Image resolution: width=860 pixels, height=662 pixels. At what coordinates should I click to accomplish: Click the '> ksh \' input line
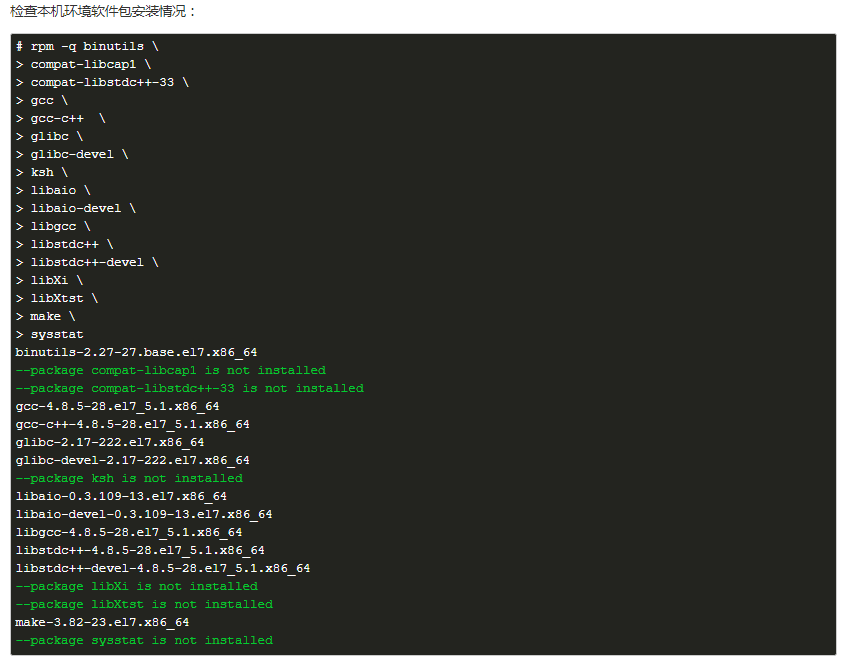coord(42,173)
